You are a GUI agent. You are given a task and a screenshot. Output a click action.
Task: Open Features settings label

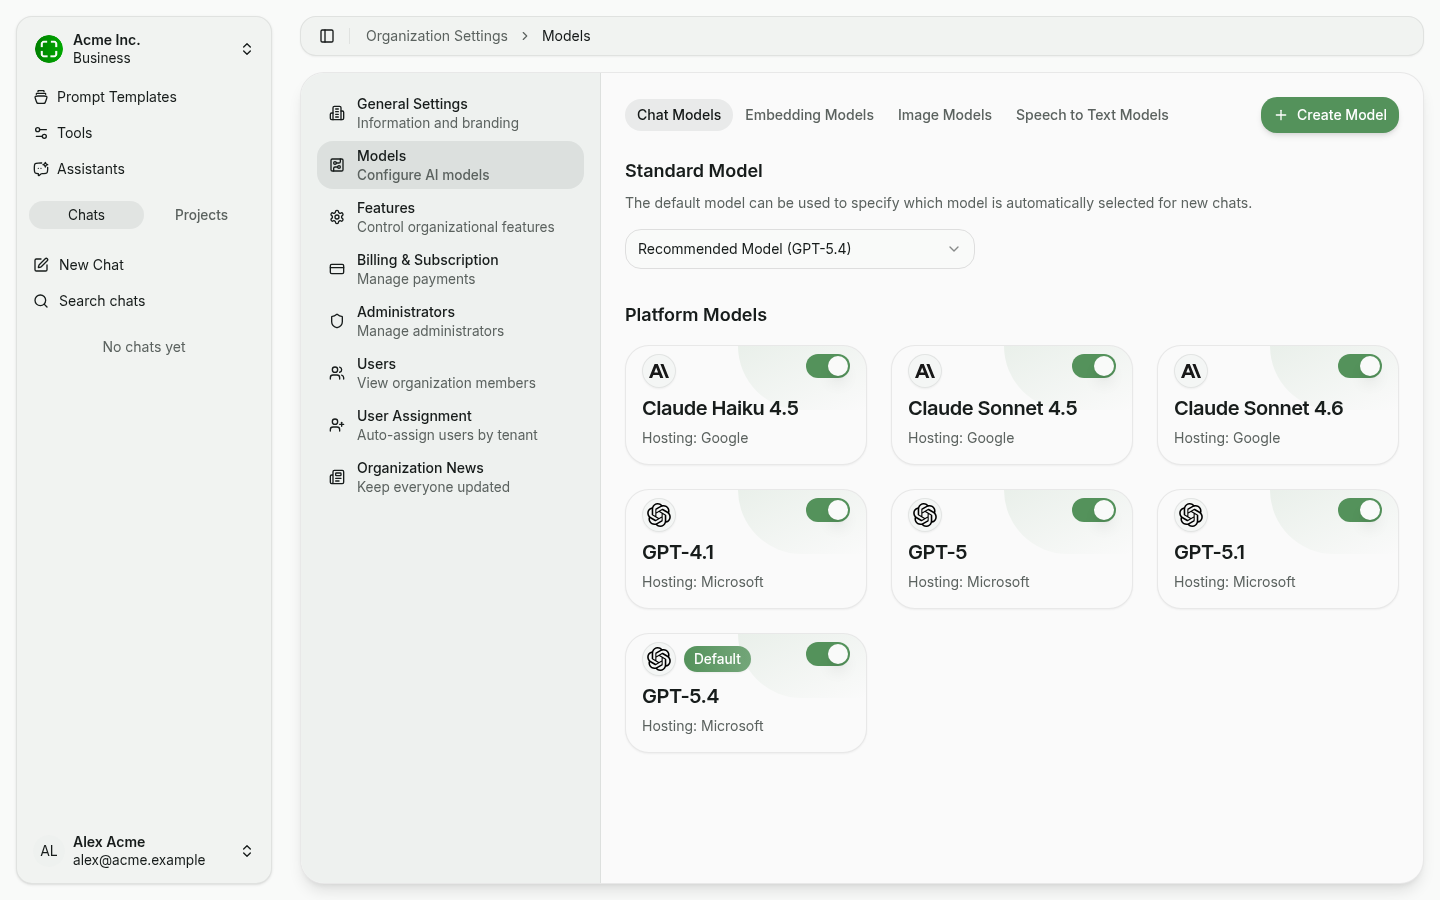point(386,208)
